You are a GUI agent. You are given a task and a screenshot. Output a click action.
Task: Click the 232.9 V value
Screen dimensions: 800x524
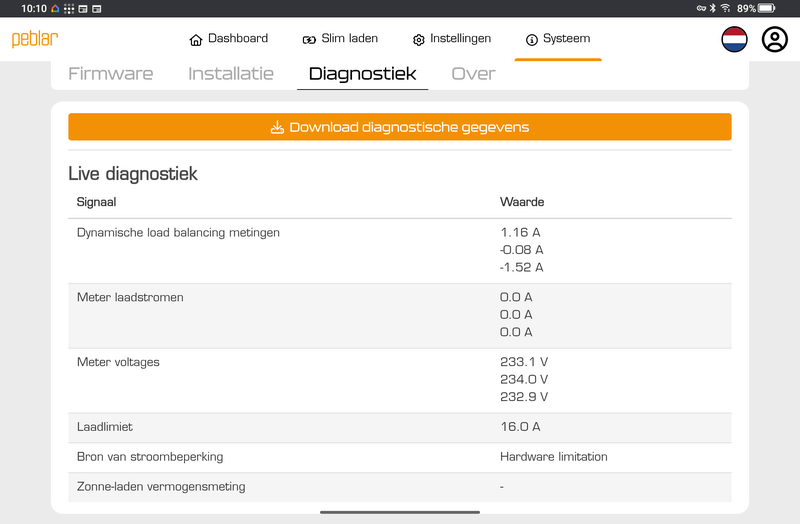point(524,397)
